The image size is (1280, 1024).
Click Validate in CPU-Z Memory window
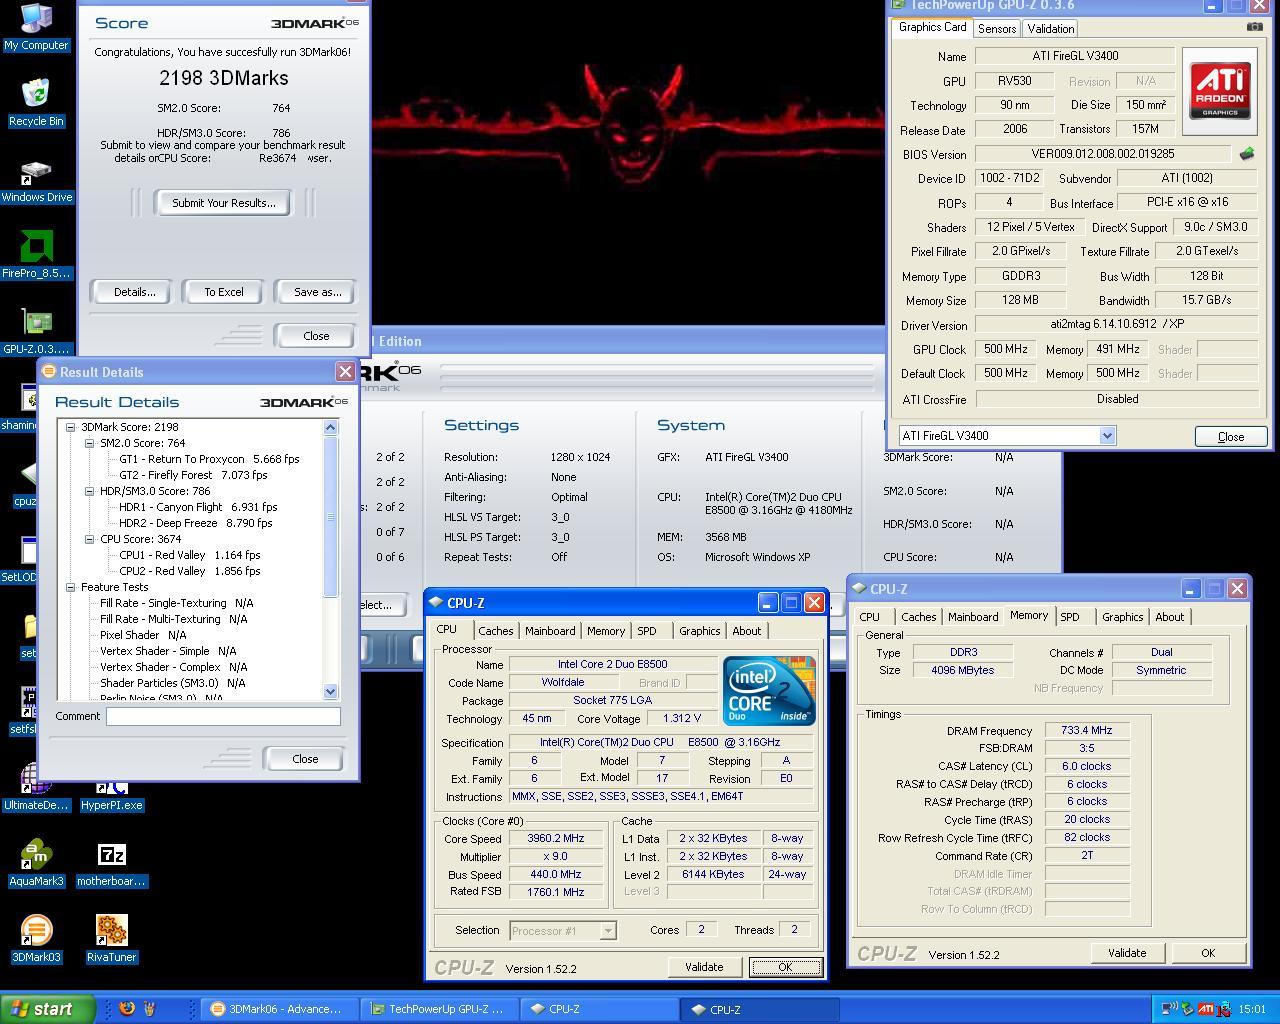(x=1126, y=953)
